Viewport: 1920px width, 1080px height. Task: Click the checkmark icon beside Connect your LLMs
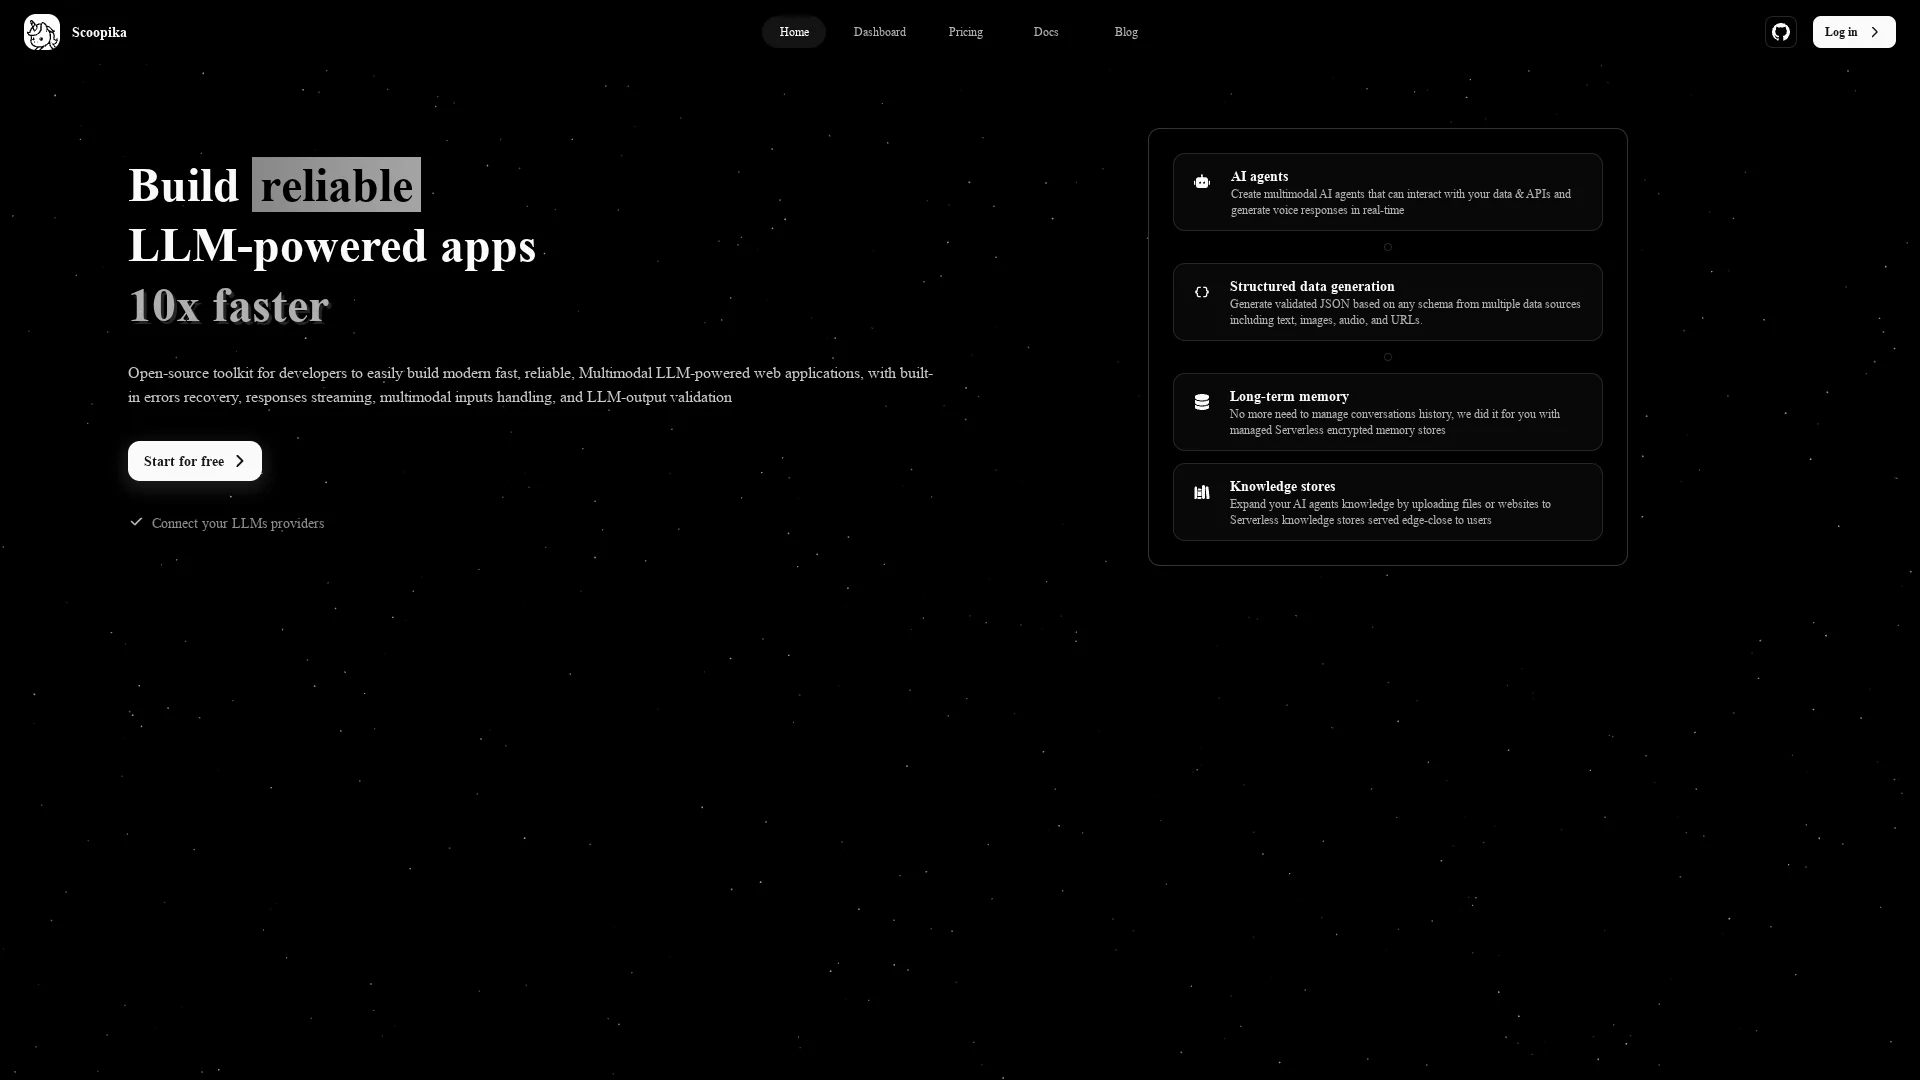coord(136,522)
